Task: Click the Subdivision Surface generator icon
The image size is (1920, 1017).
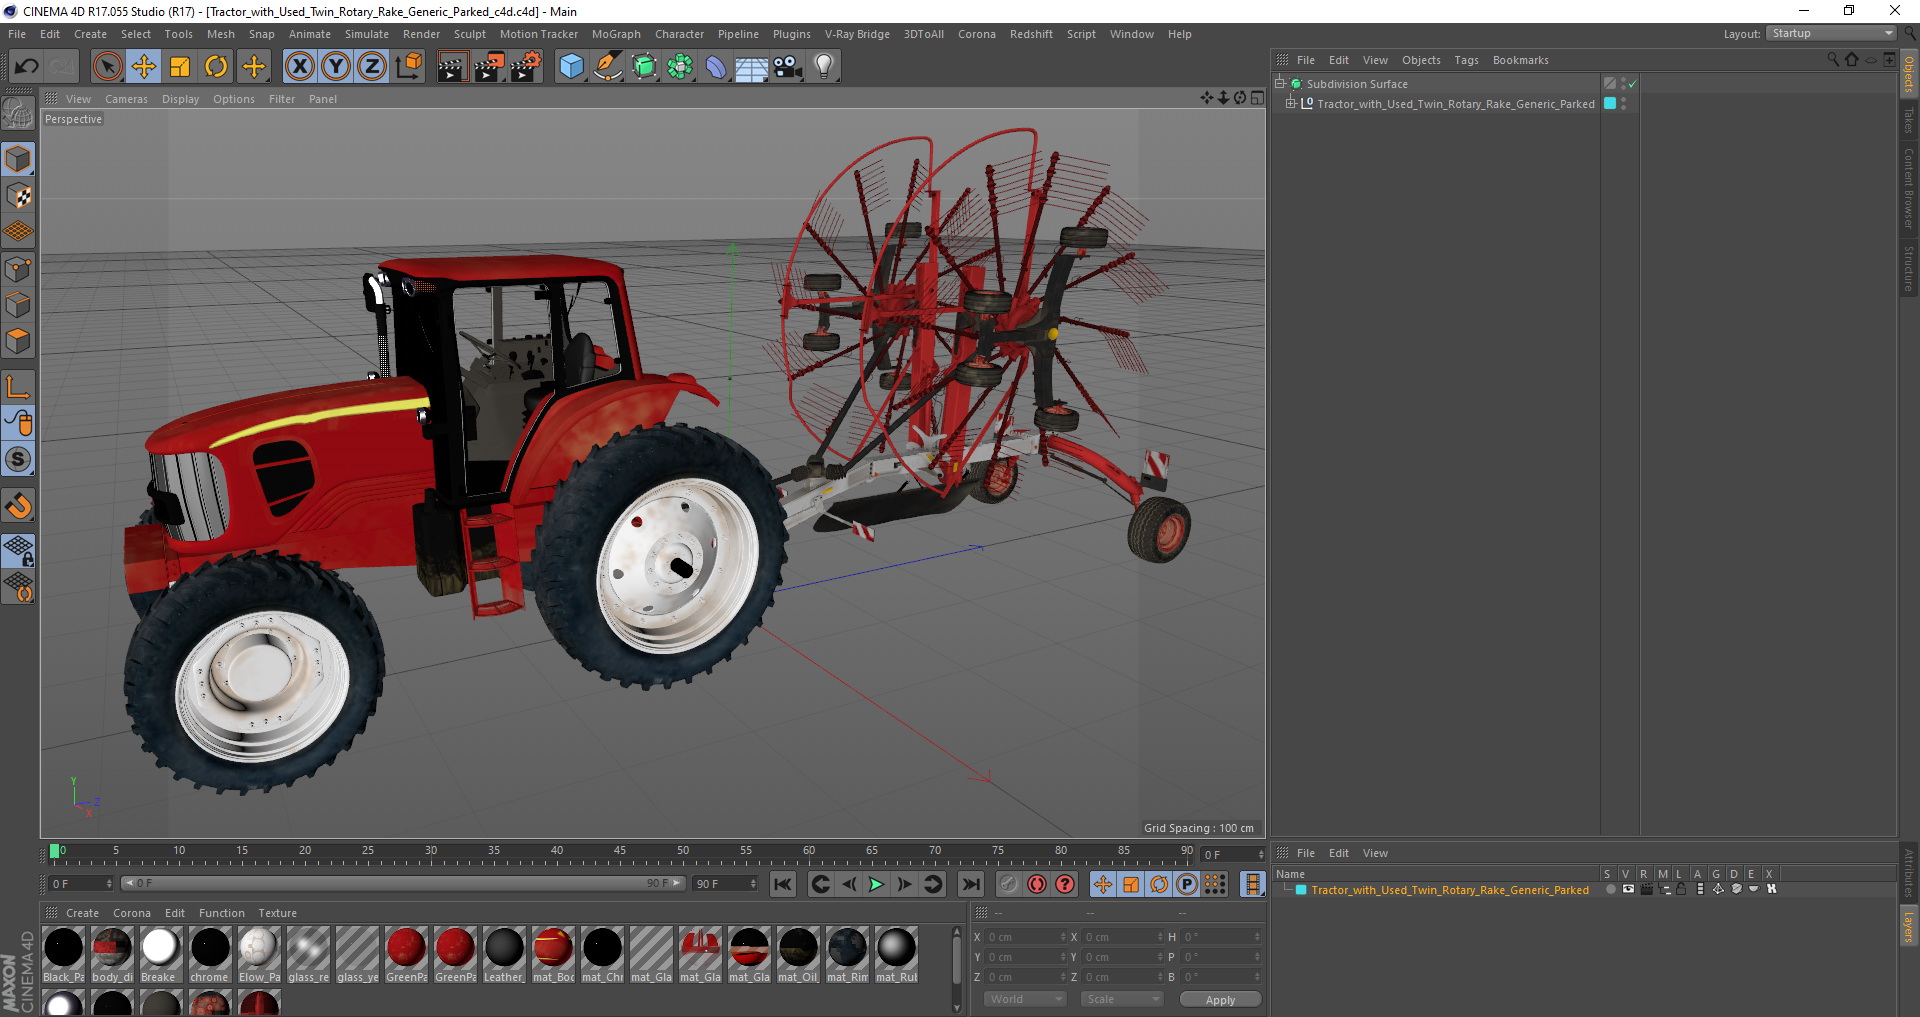Action: click(644, 67)
